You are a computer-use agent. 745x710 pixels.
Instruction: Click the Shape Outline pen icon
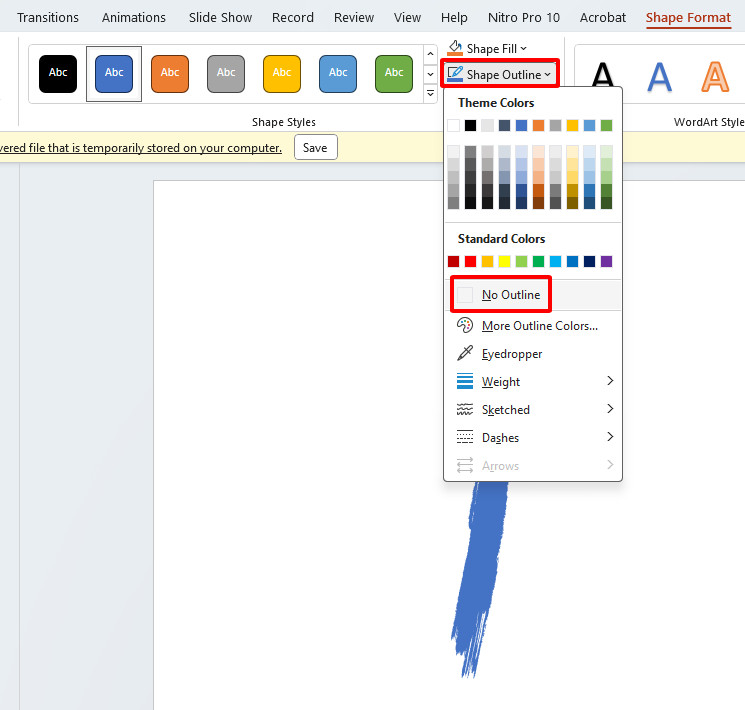pyautogui.click(x=455, y=74)
